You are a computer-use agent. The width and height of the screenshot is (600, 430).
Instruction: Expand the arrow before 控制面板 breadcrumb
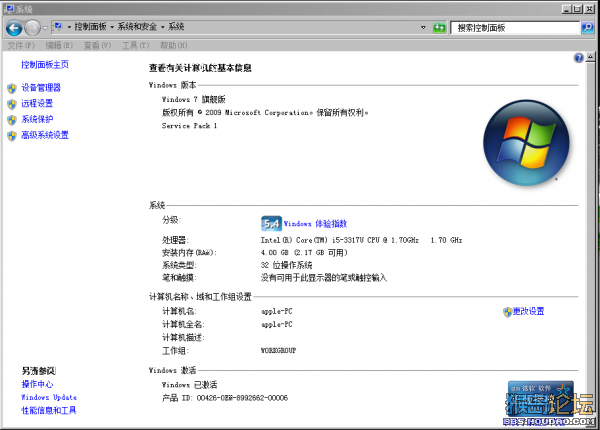69,27
